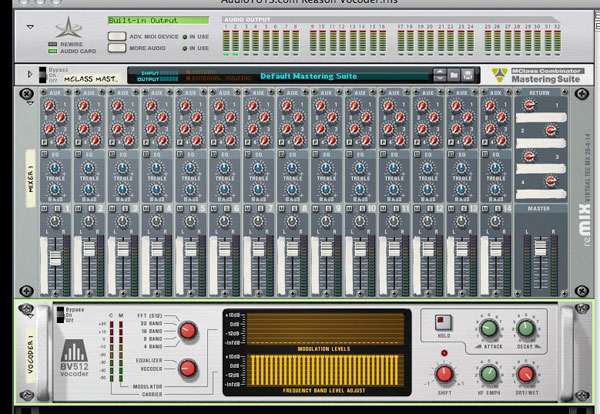Fold the hardware interface with its triangle
The height and width of the screenshot is (414, 600).
pos(30,27)
